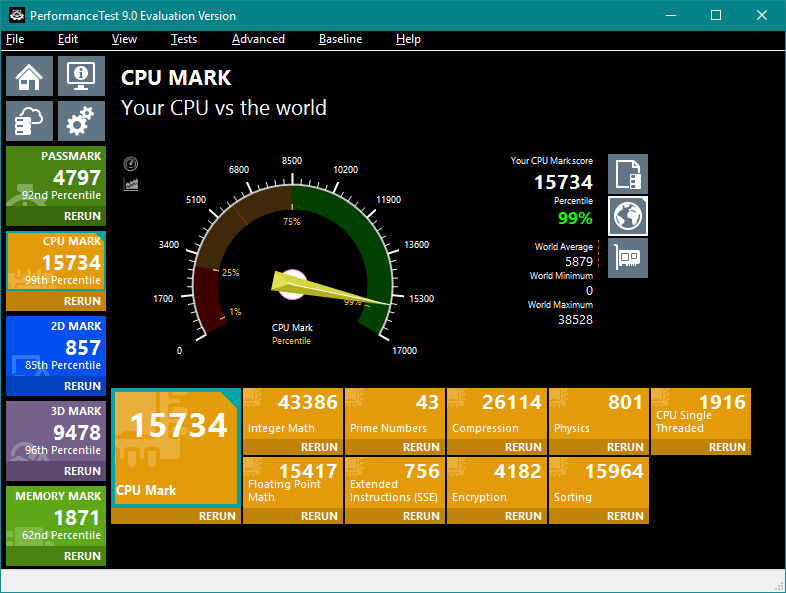The height and width of the screenshot is (593, 786).
Task: Open the Edit menu
Action: [x=68, y=39]
